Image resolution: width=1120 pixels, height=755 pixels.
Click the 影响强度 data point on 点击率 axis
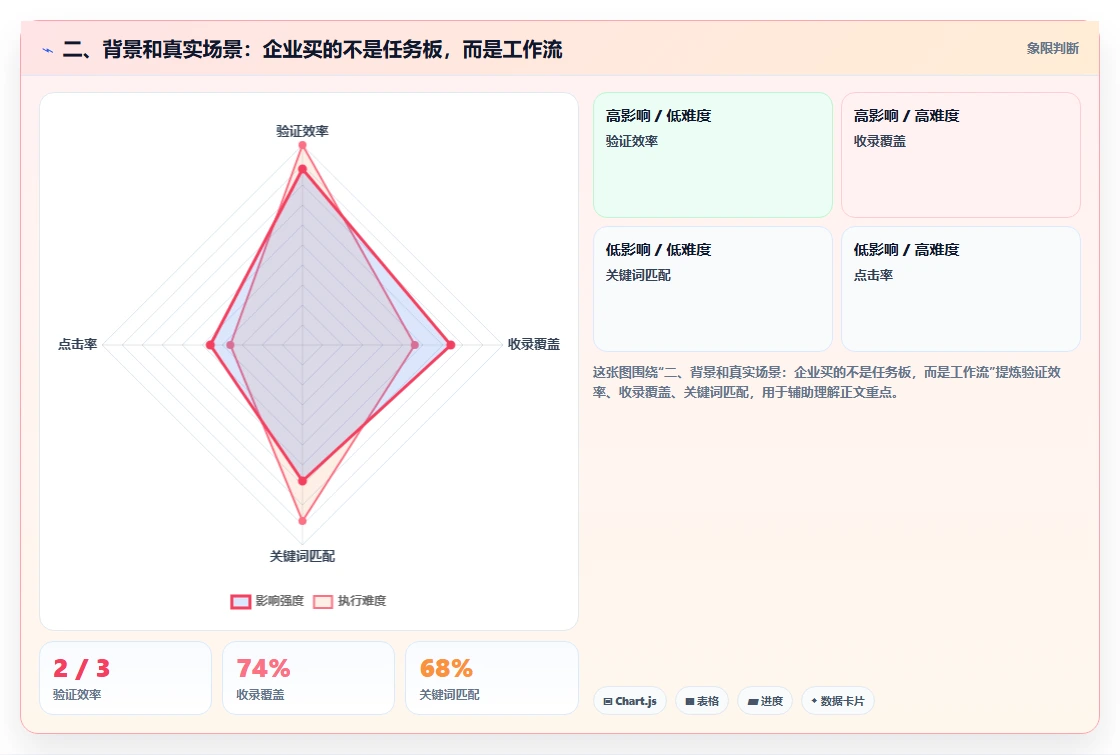210,345
